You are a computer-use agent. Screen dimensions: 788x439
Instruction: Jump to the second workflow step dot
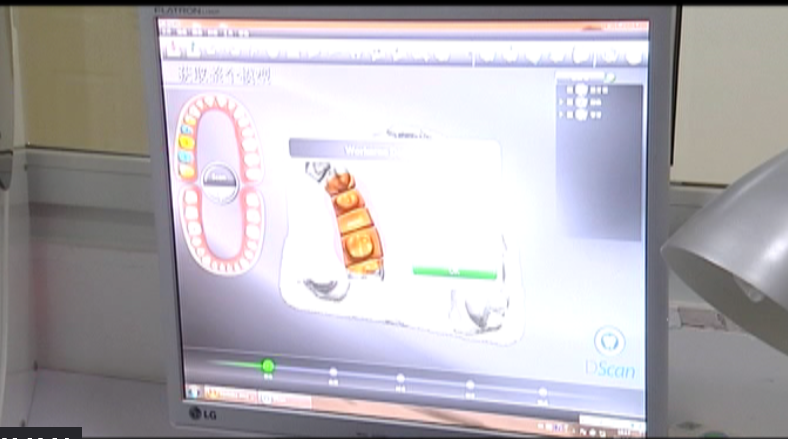pyautogui.click(x=334, y=372)
